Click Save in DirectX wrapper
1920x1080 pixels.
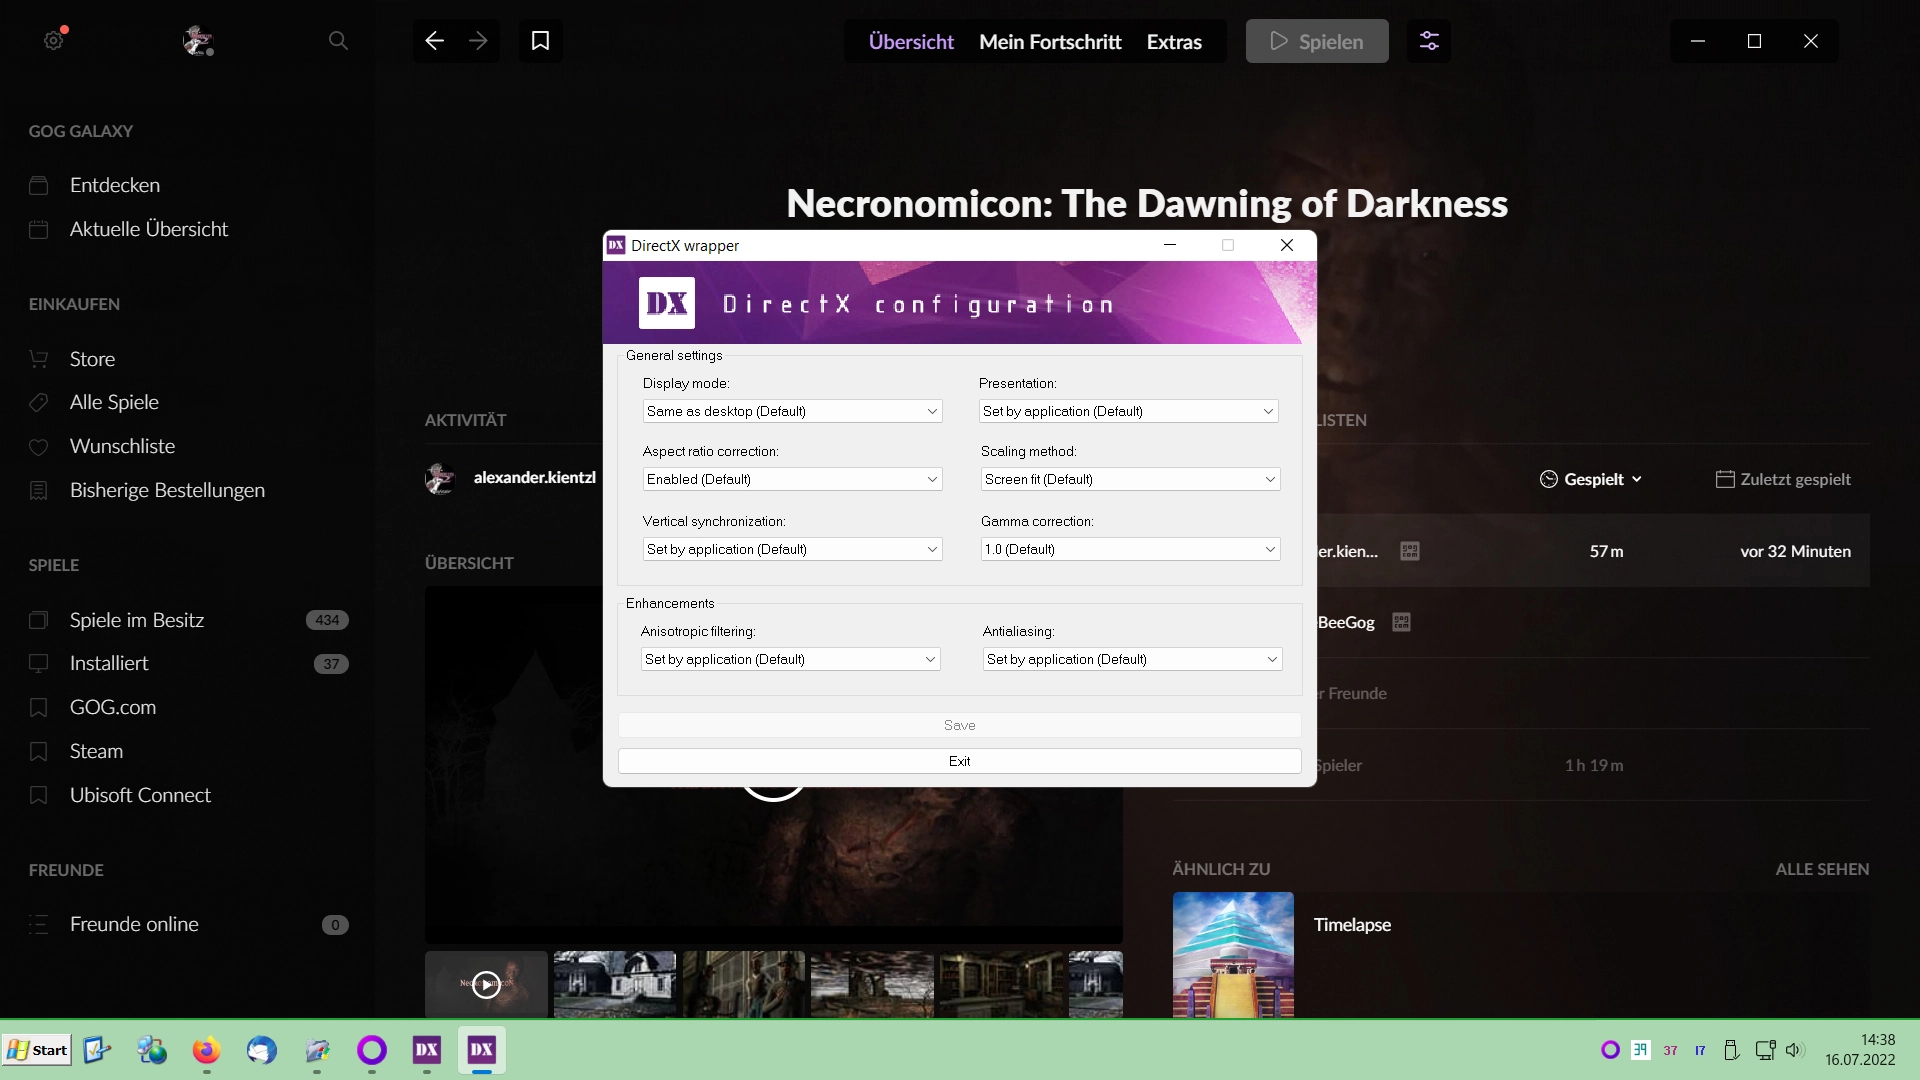coord(959,725)
